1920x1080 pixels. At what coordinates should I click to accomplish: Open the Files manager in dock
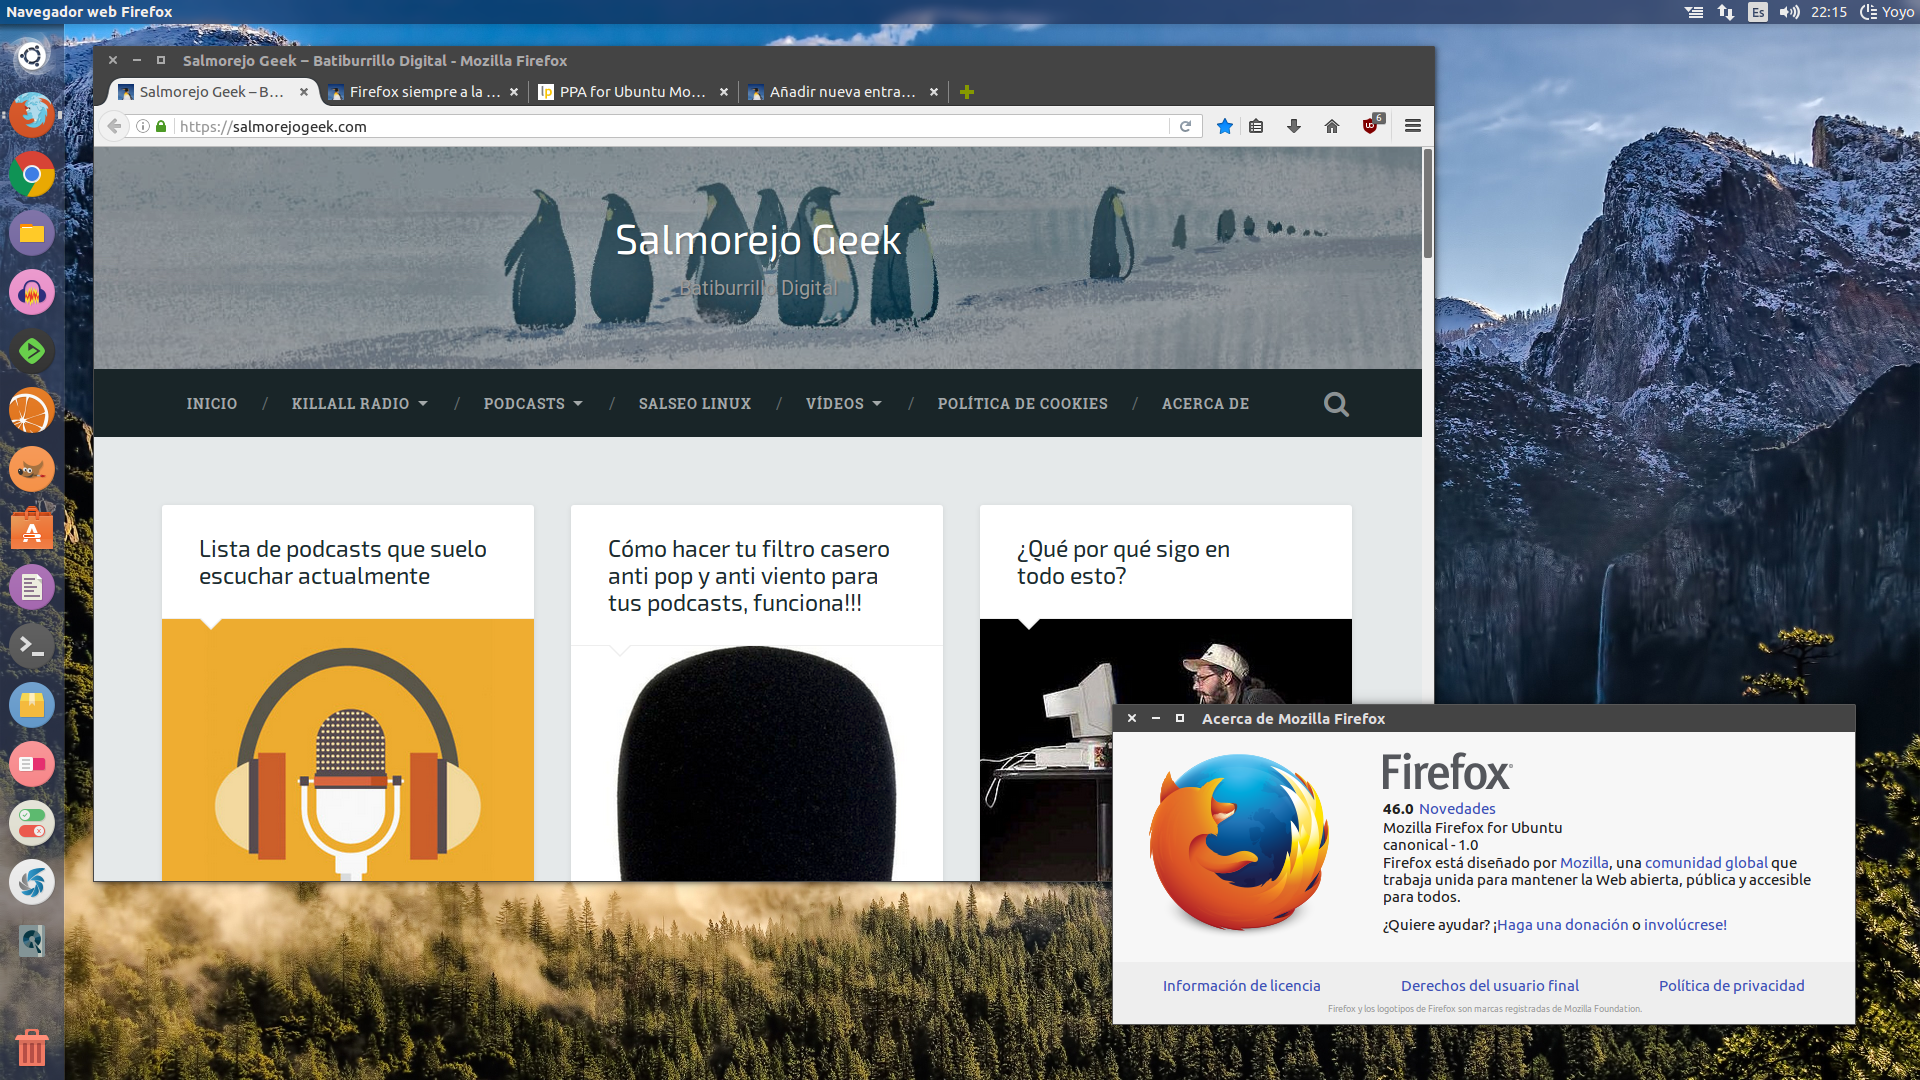click(x=32, y=233)
